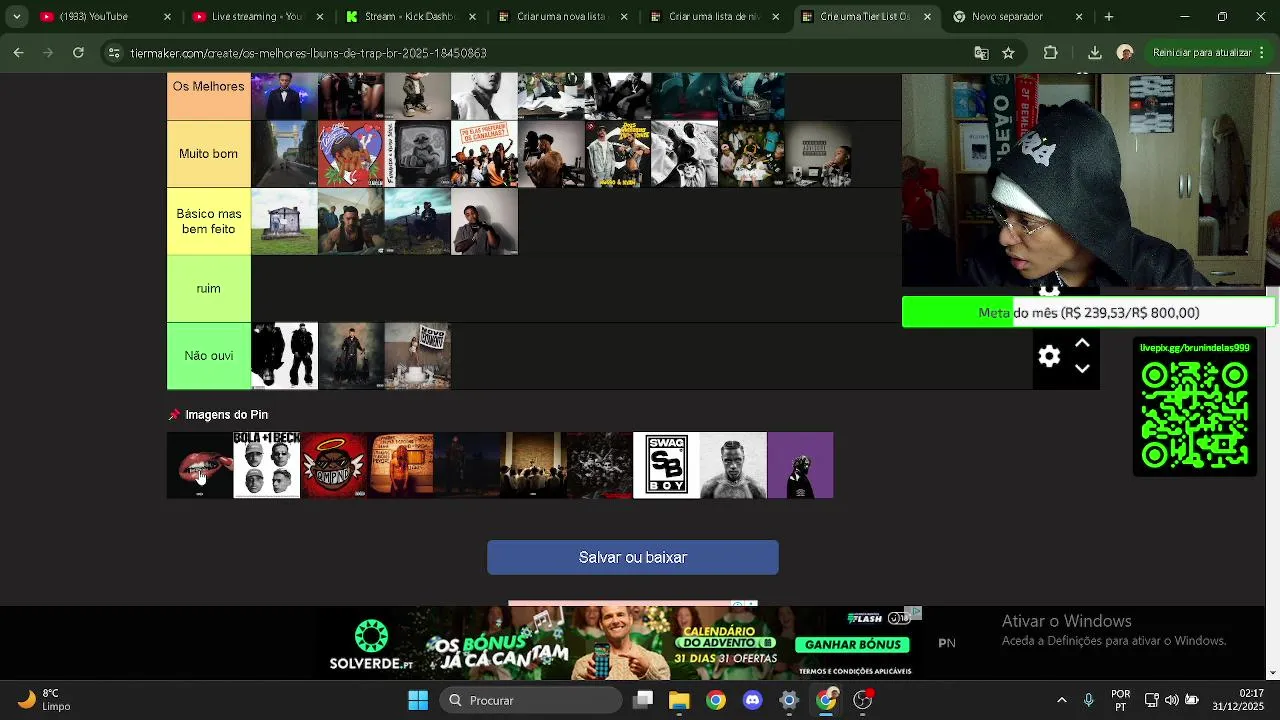Bookmark this page with the star icon
This screenshot has height=720, width=1280.
click(x=1008, y=53)
